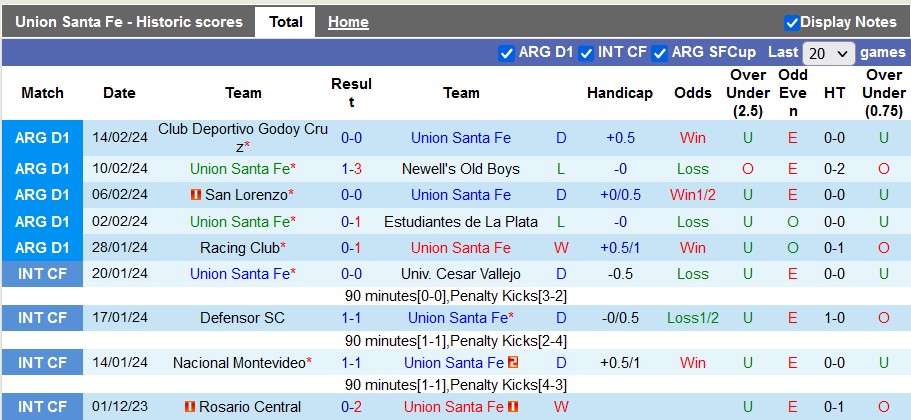The height and width of the screenshot is (420, 911).
Task: Toggle the Display Notes checkbox
Action: pyautogui.click(x=792, y=22)
